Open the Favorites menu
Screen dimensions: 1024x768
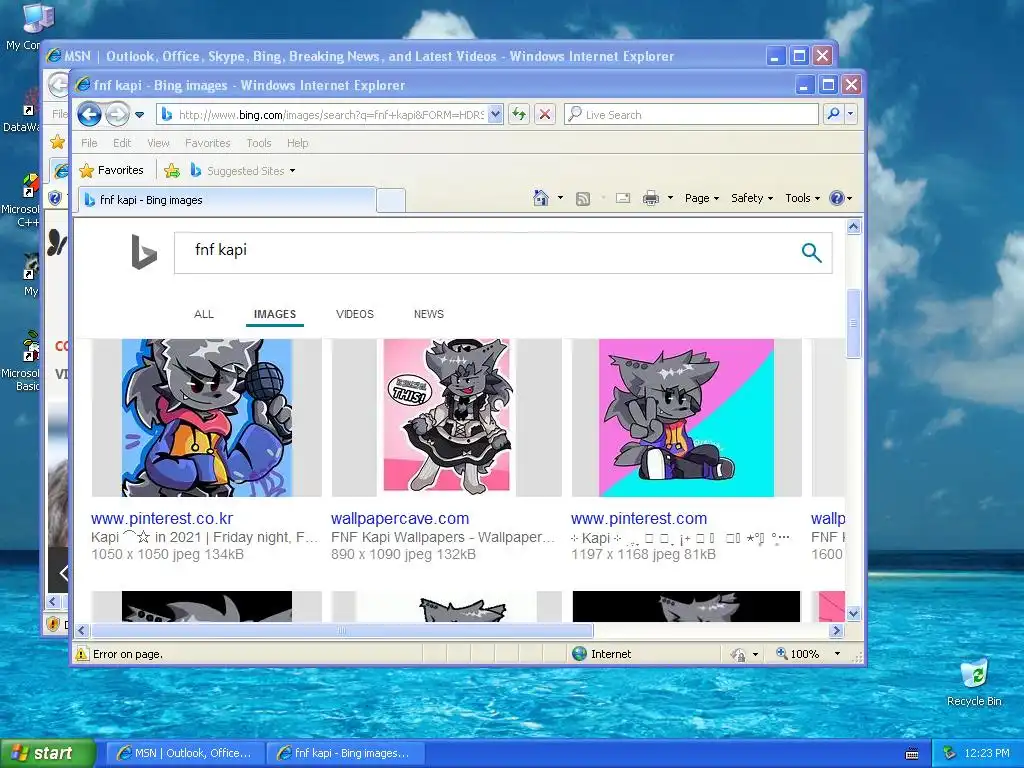208,143
